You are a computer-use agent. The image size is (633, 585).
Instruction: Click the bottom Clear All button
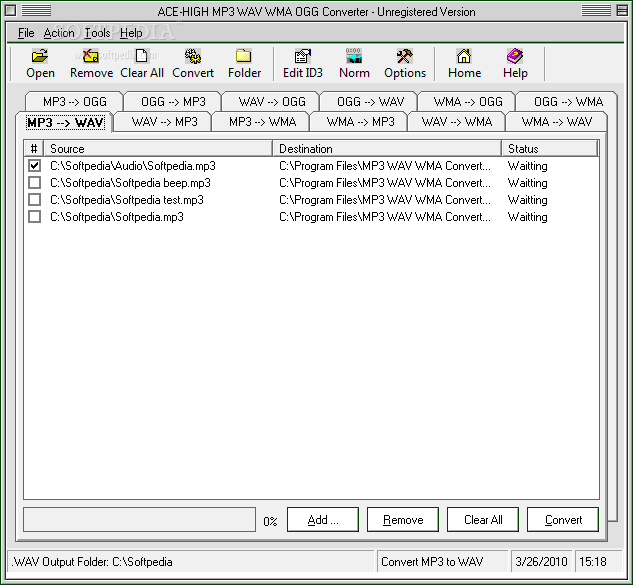click(x=483, y=520)
